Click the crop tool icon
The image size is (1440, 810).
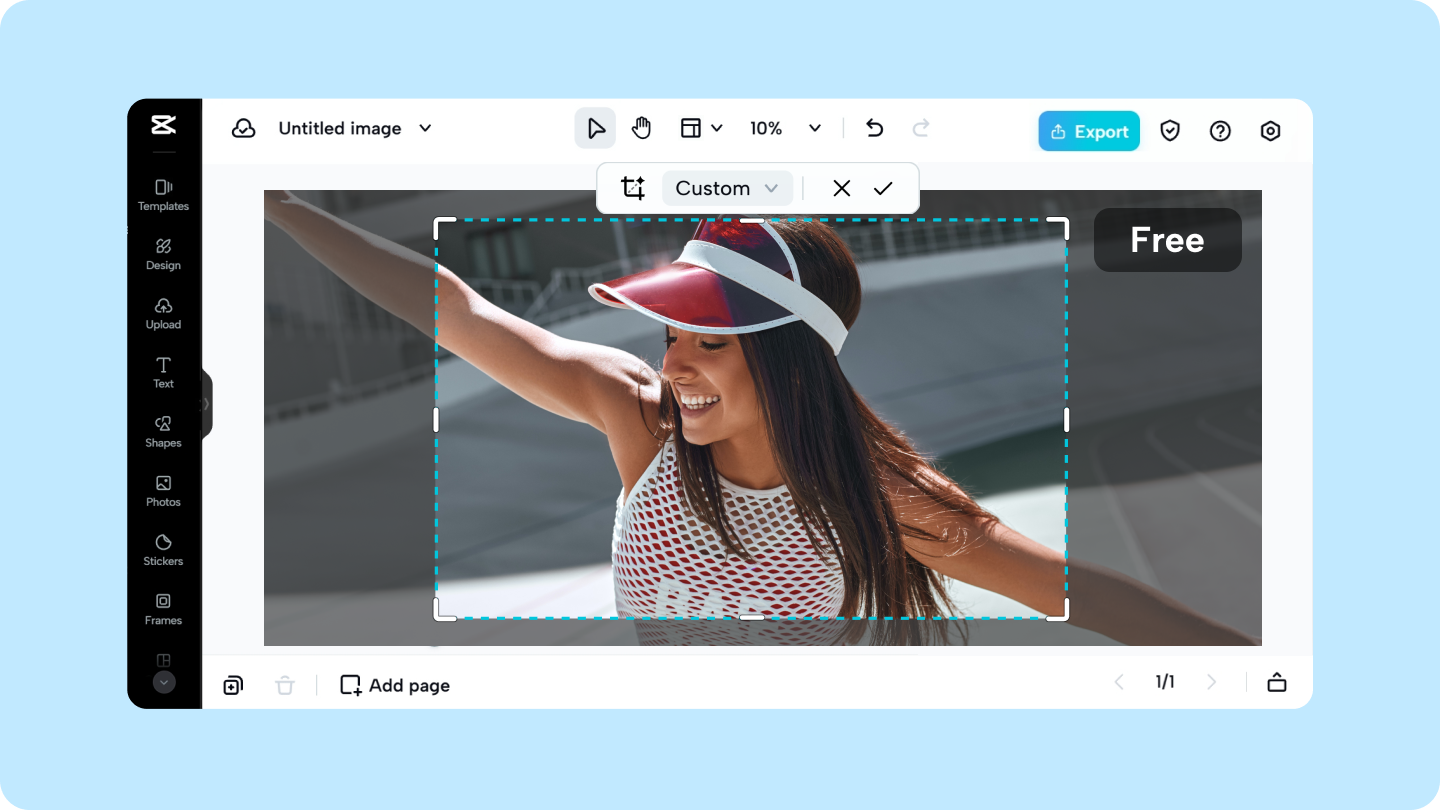point(633,188)
